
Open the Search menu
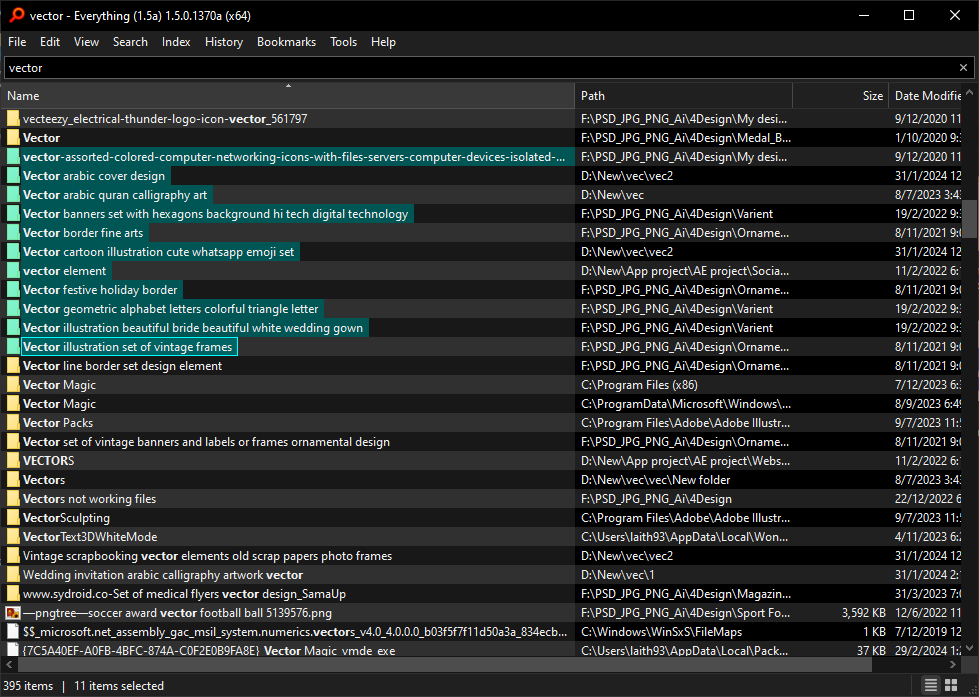(x=130, y=42)
